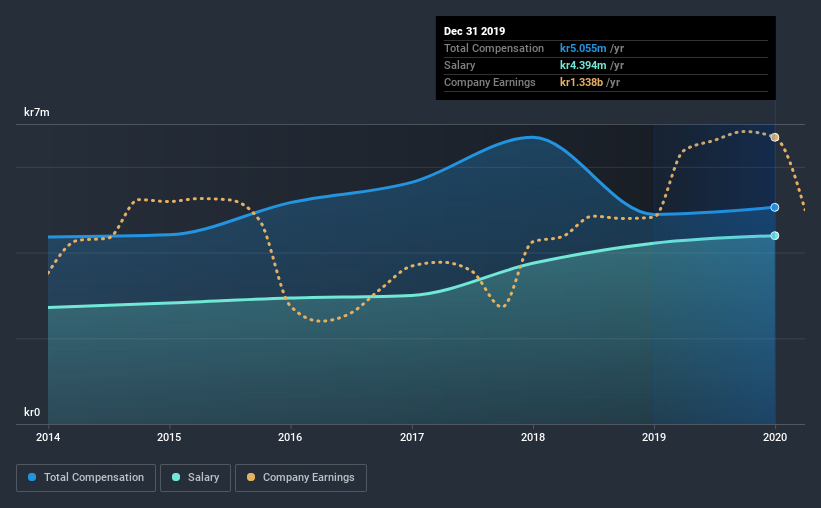Toggle the Company Earnings legend button
Viewport: 821px width, 508px height.
[x=301, y=478]
